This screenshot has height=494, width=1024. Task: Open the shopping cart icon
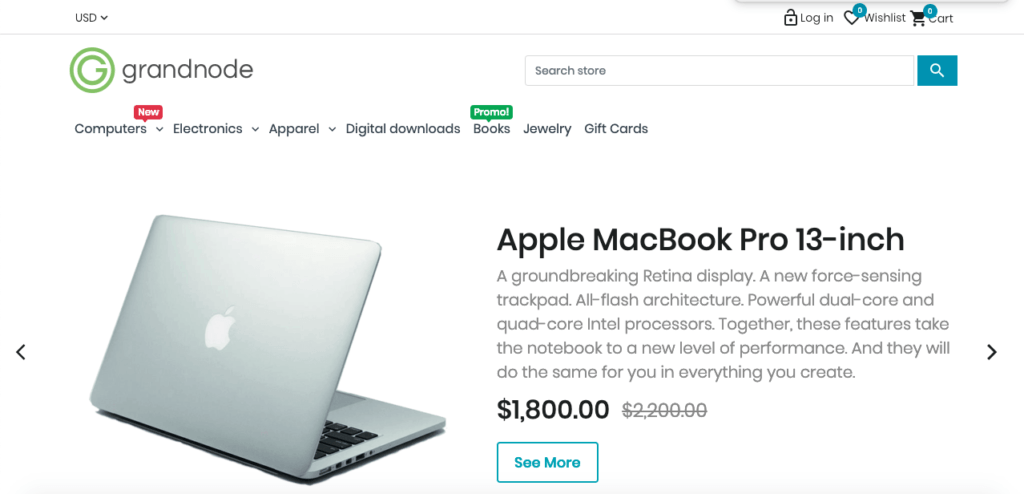coord(918,18)
